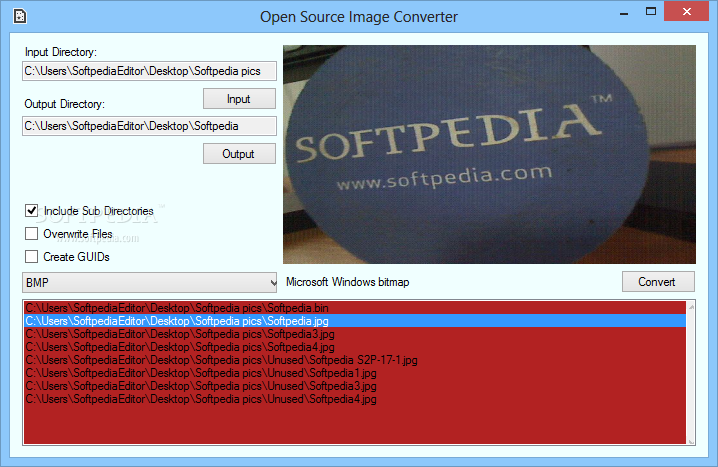Minimize the Open Source Image Converter window
Screen dimensions: 718x467
click(624, 12)
